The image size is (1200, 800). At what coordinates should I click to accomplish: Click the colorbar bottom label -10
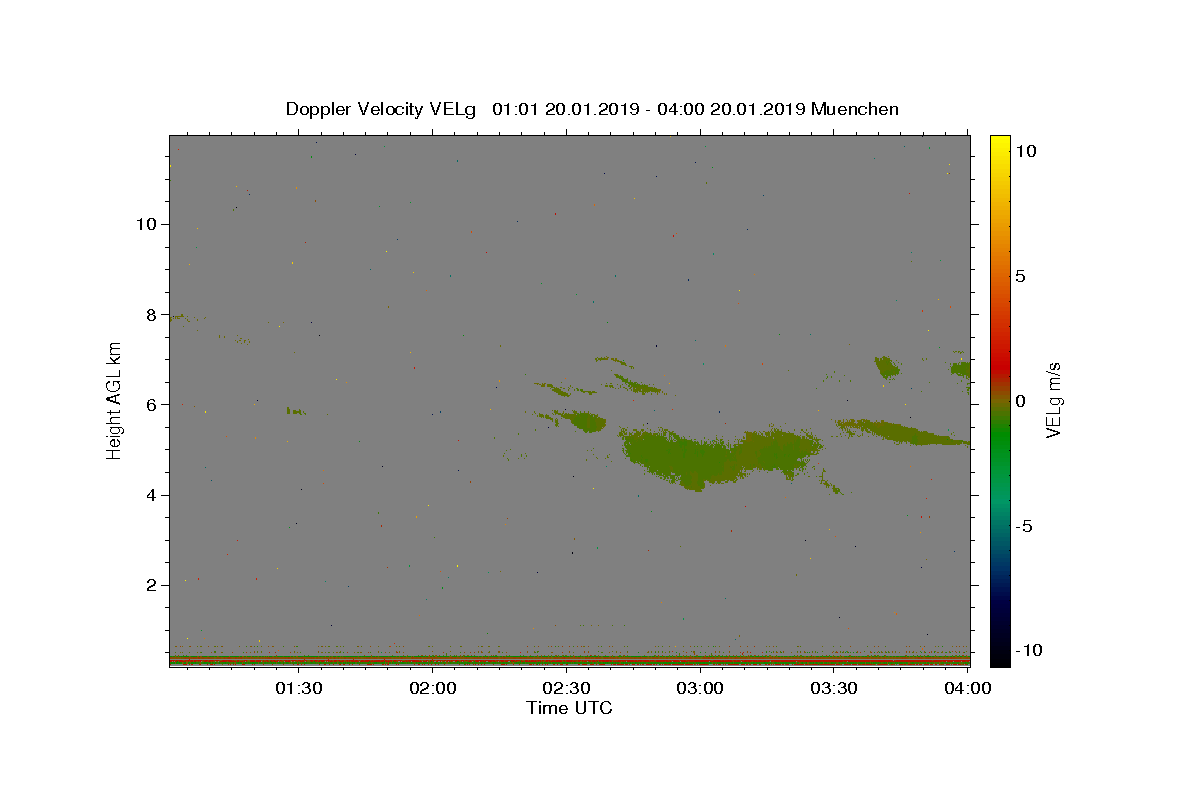[x=1029, y=650]
